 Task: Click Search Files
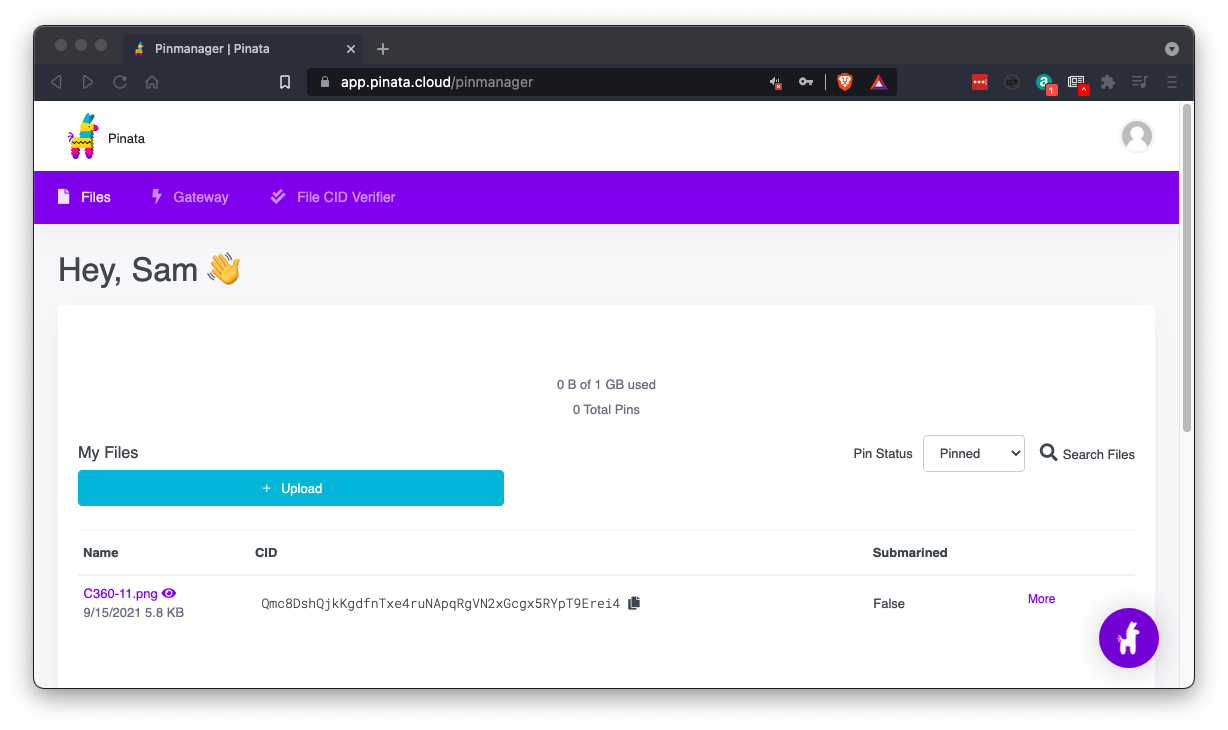pyautogui.click(x=1087, y=453)
